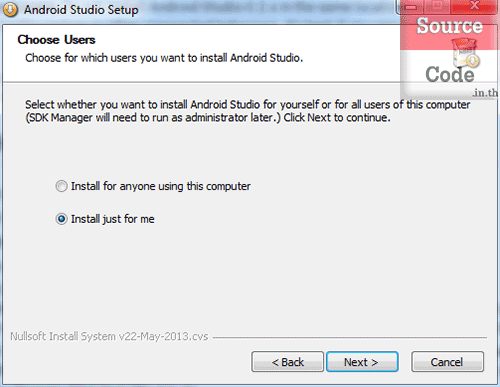Viewport: 500px width, 387px height.
Task: Click the 'Choose for which users' subtitle text
Action: pos(164,58)
